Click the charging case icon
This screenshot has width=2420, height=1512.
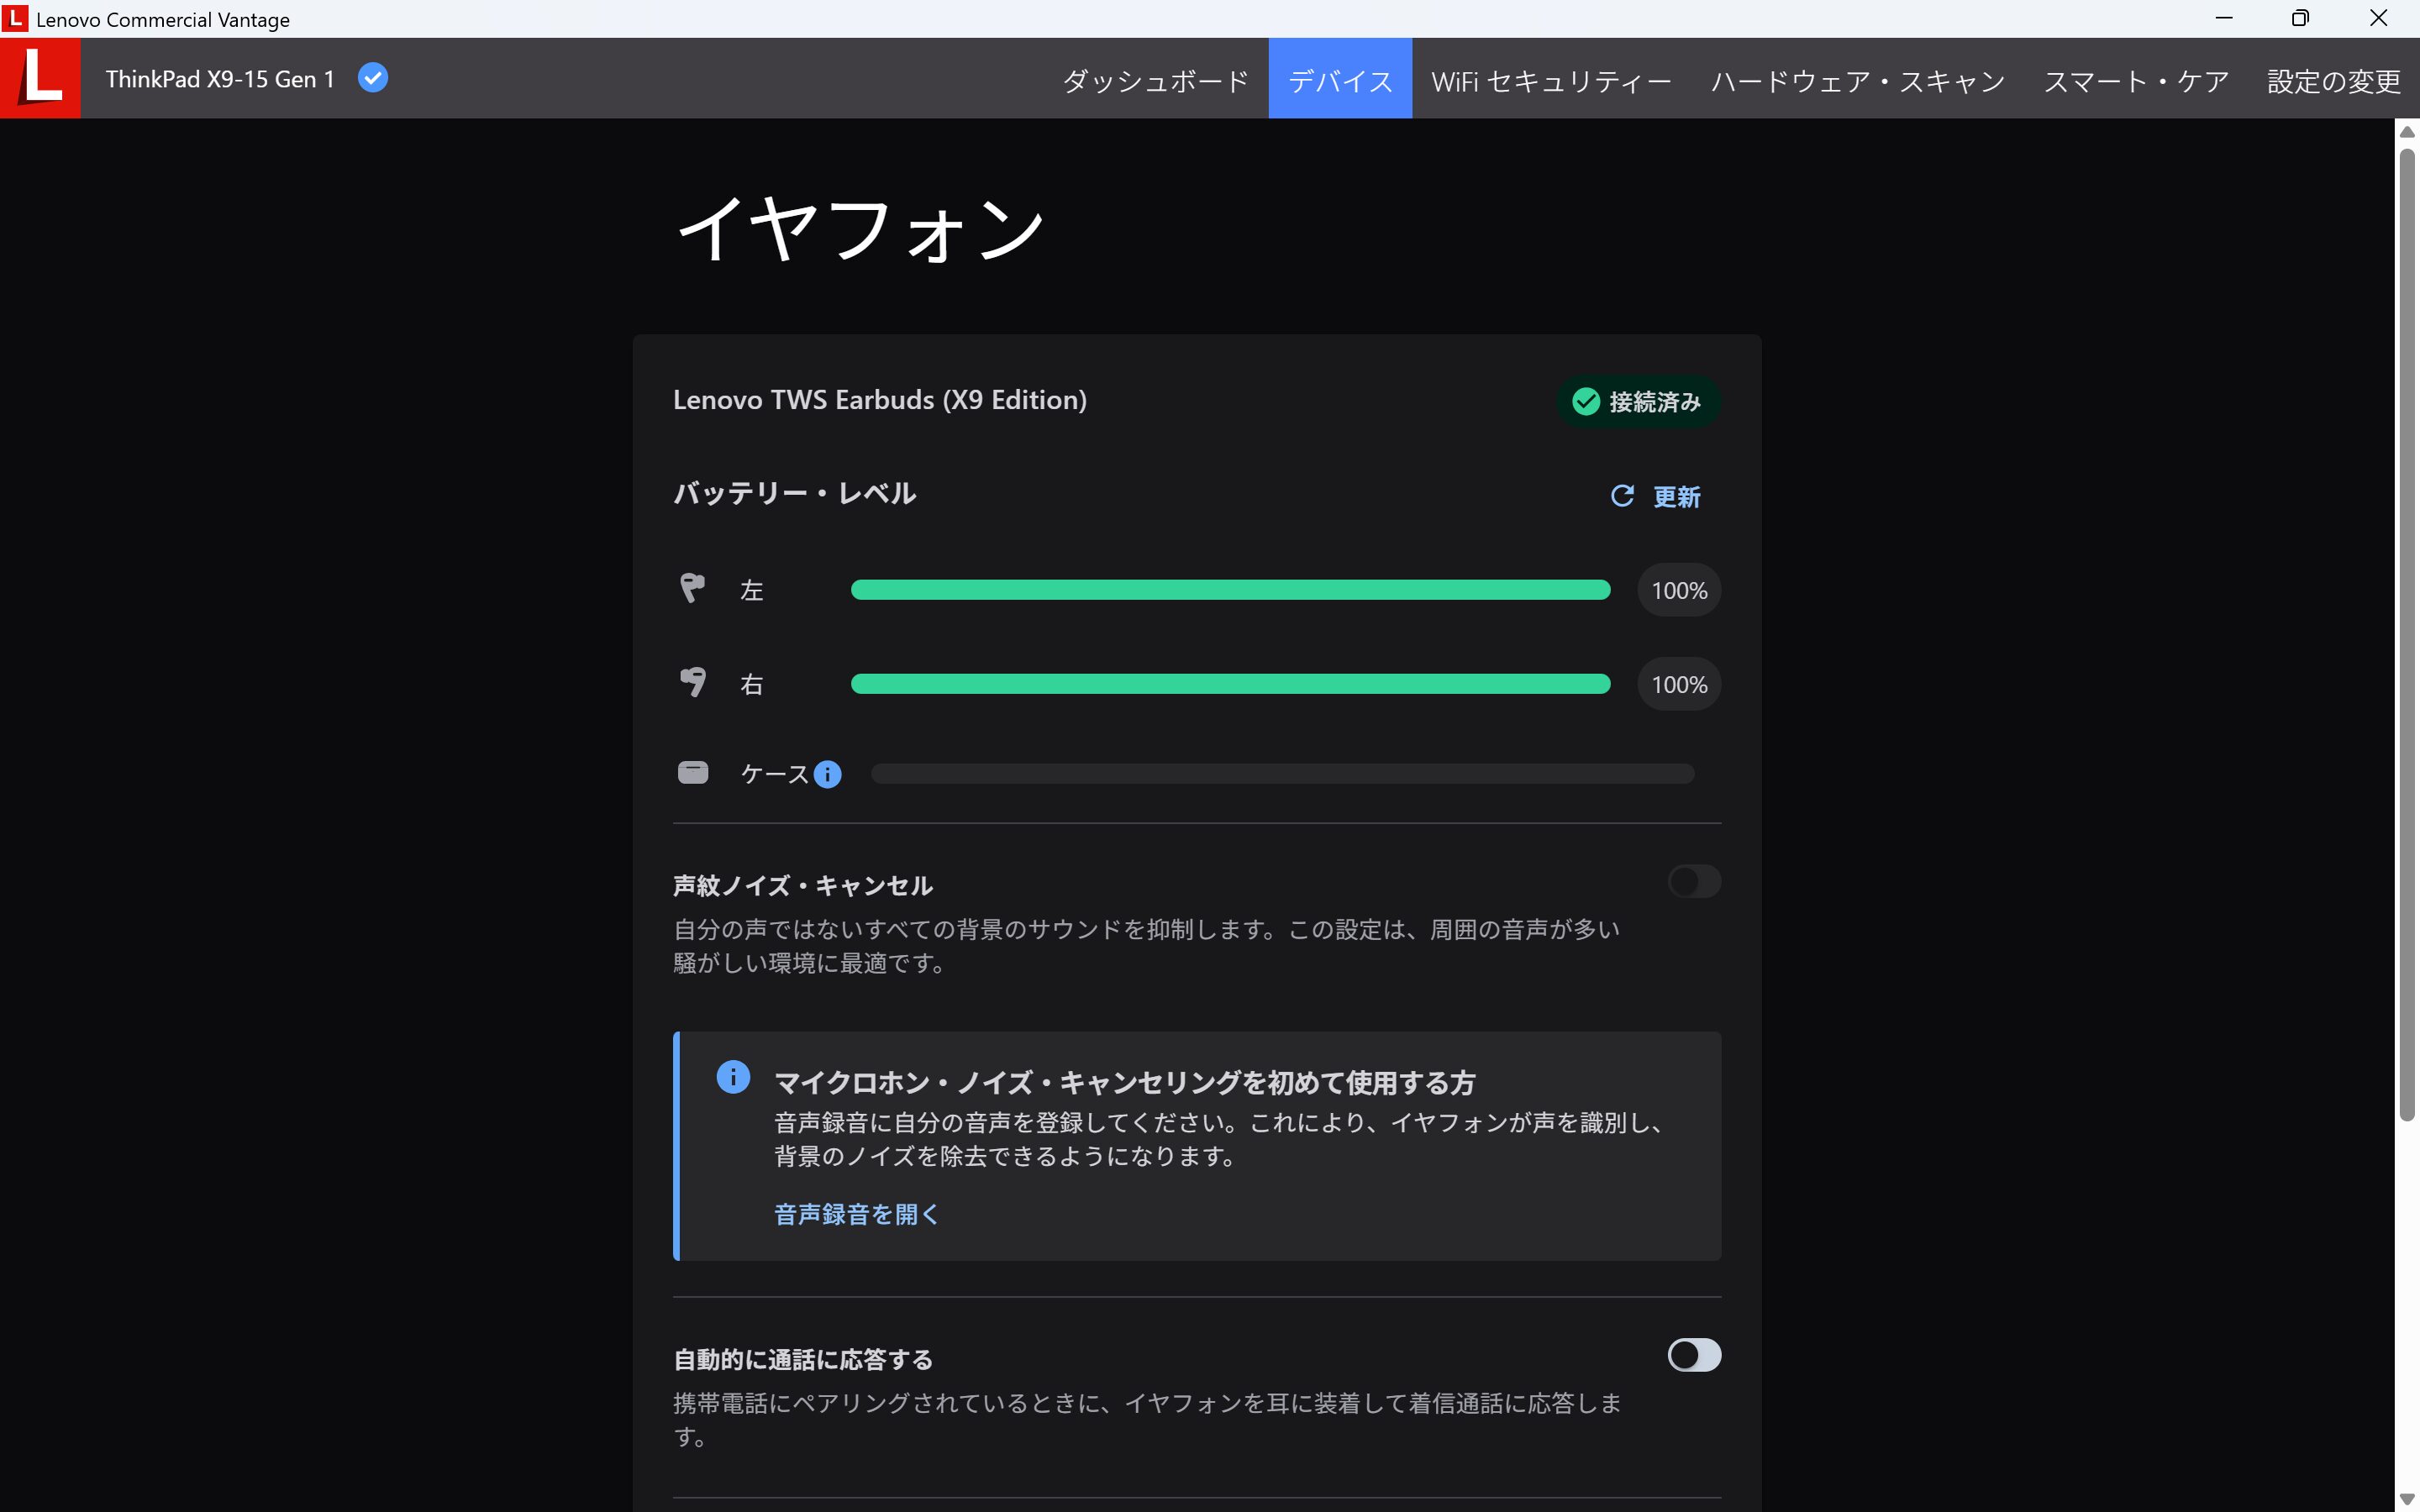point(693,772)
